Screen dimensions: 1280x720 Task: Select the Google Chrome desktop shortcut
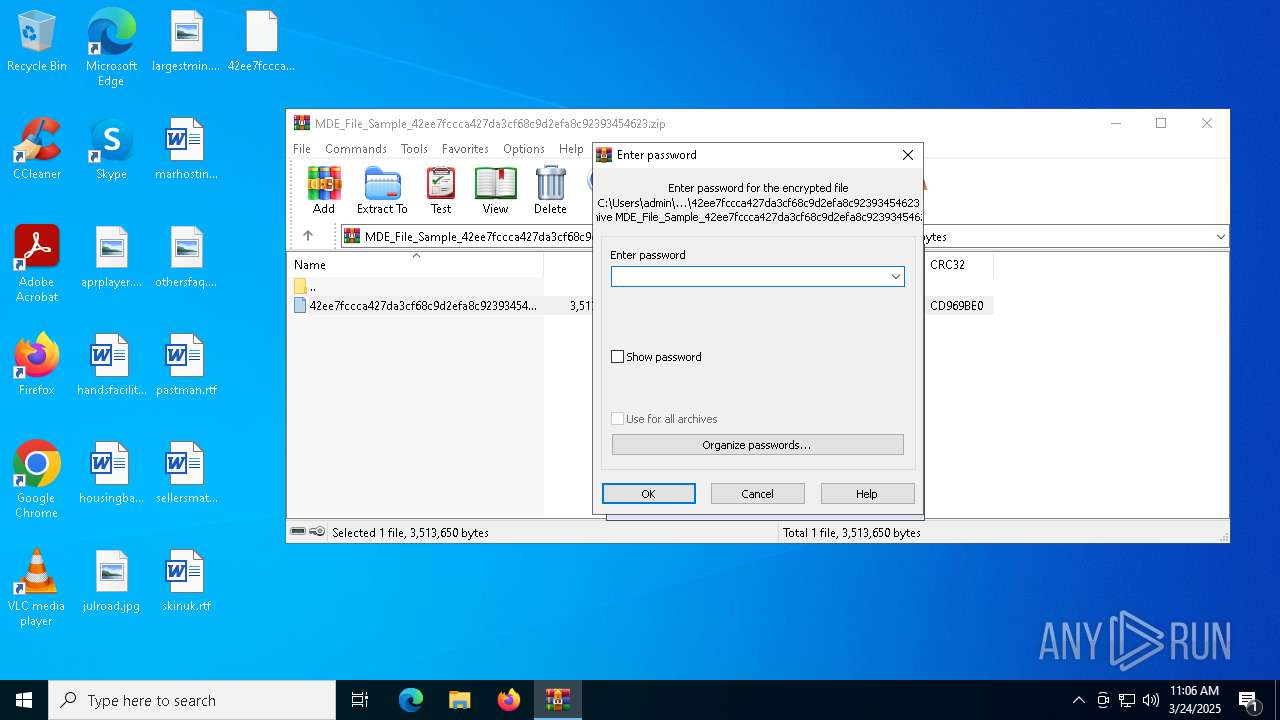coord(37,480)
